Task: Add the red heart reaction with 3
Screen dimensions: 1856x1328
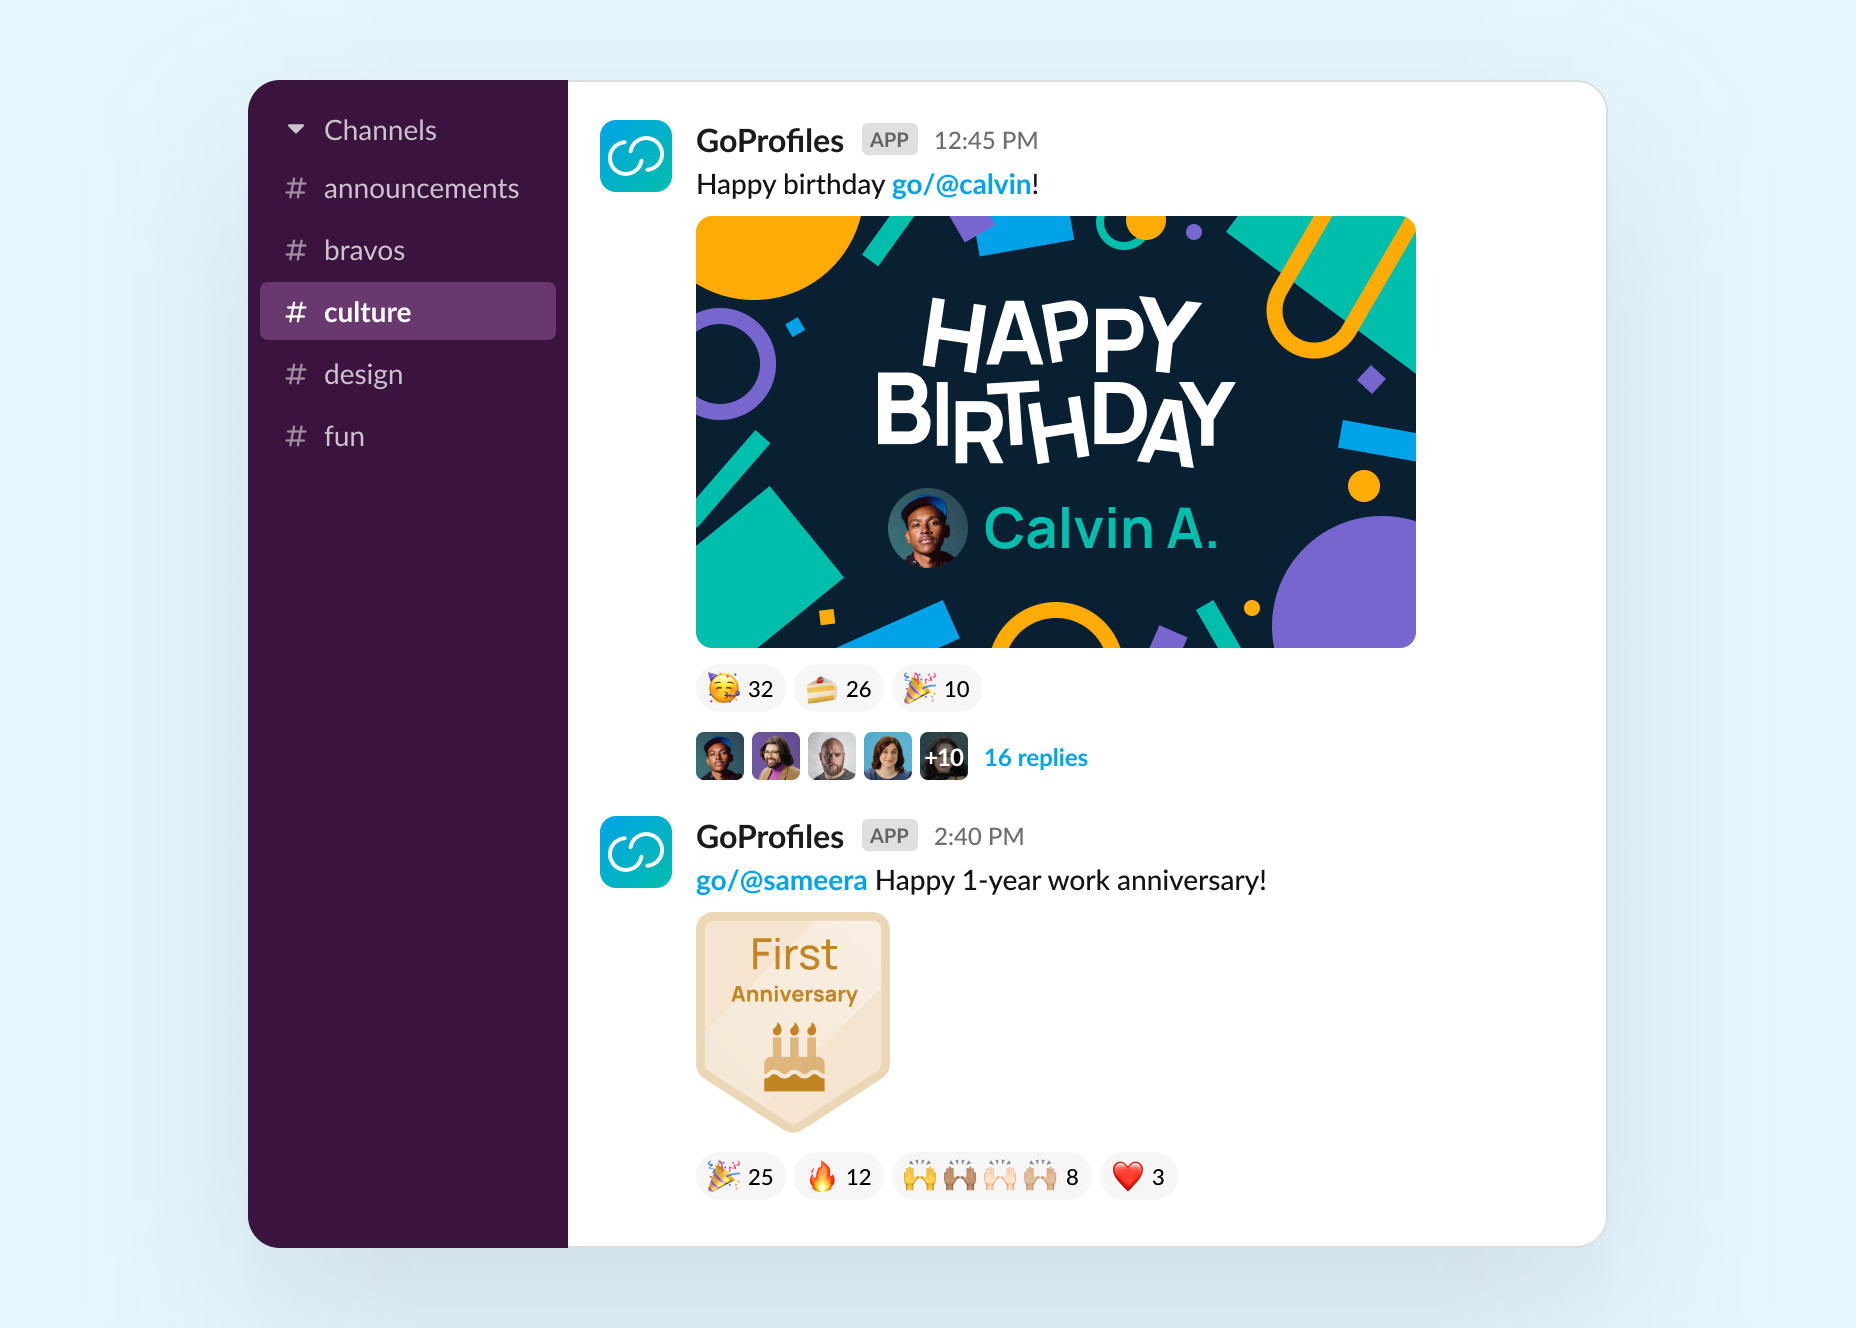Action: click(1139, 1176)
